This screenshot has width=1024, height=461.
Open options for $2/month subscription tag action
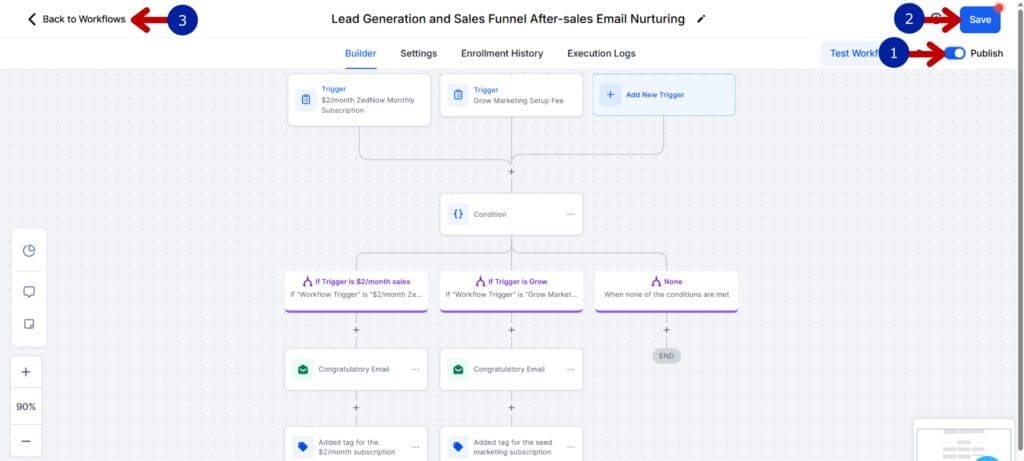click(x=415, y=447)
